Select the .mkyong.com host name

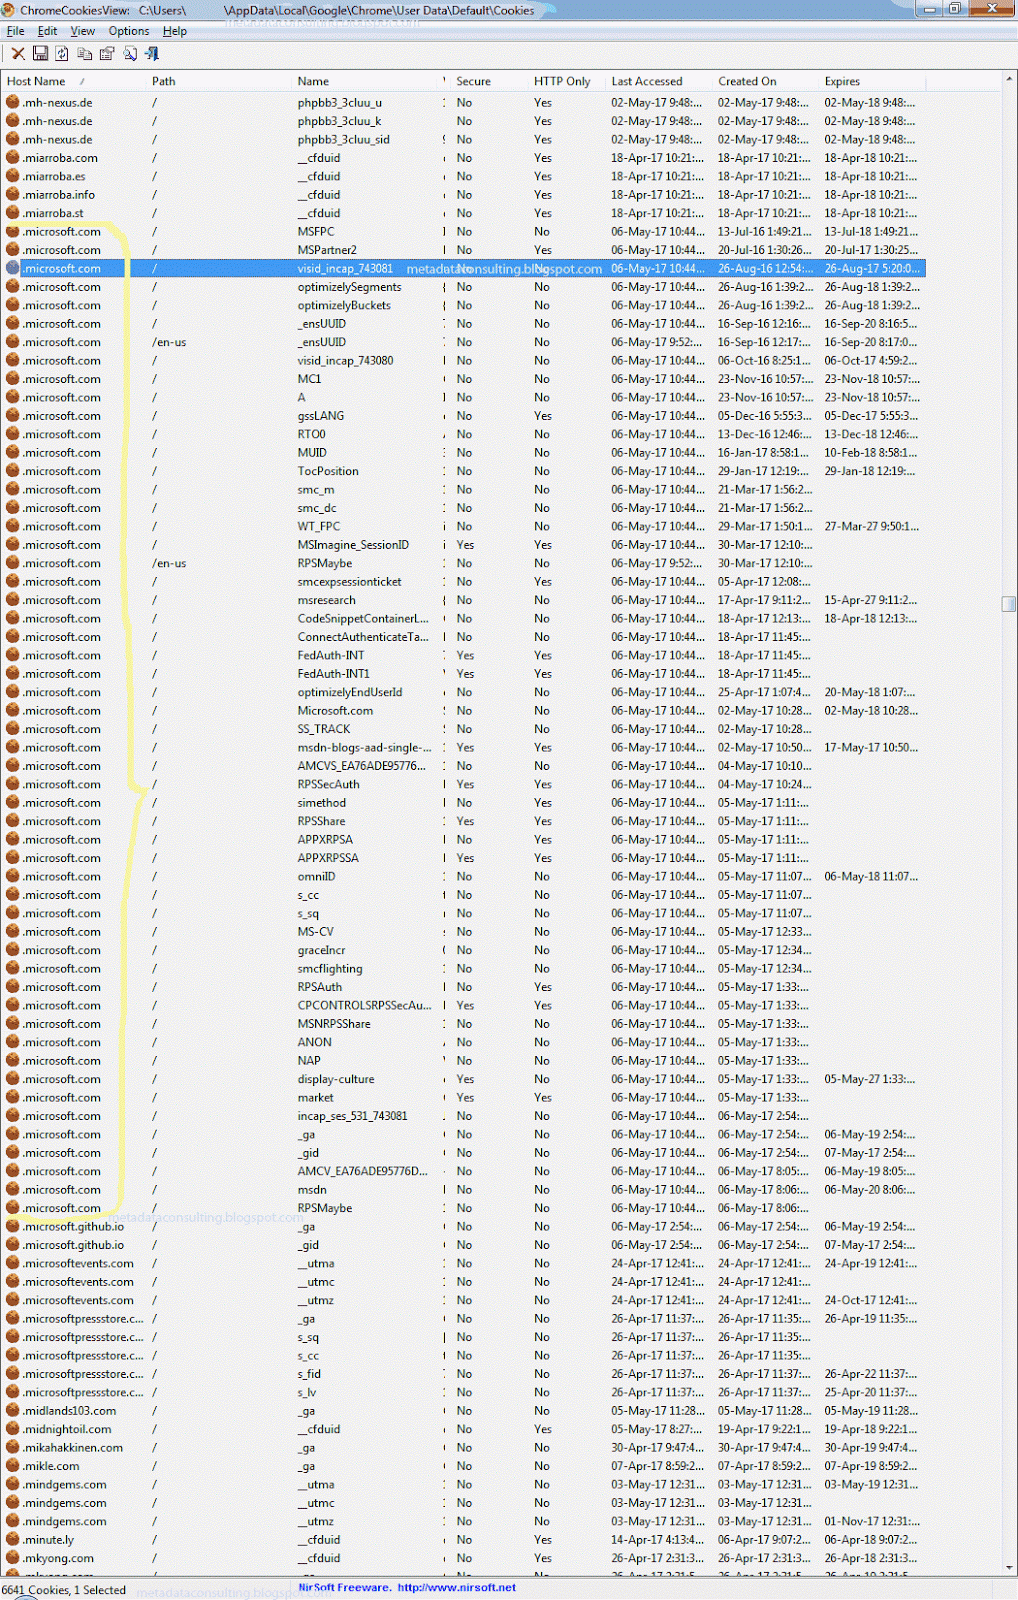[58, 1558]
